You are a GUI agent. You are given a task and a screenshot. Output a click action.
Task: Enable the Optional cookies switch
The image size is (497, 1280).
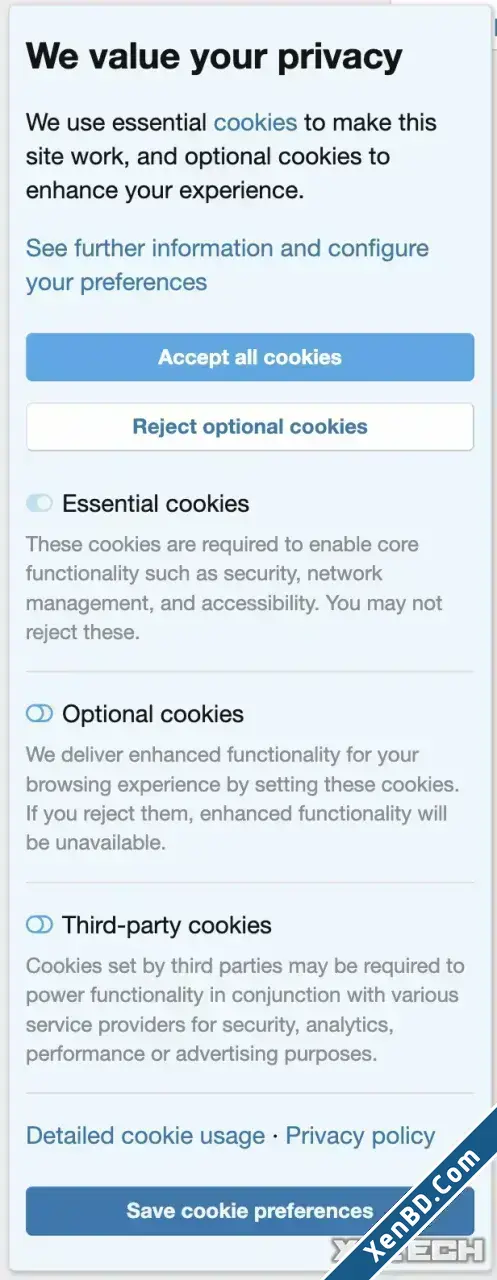click(39, 714)
